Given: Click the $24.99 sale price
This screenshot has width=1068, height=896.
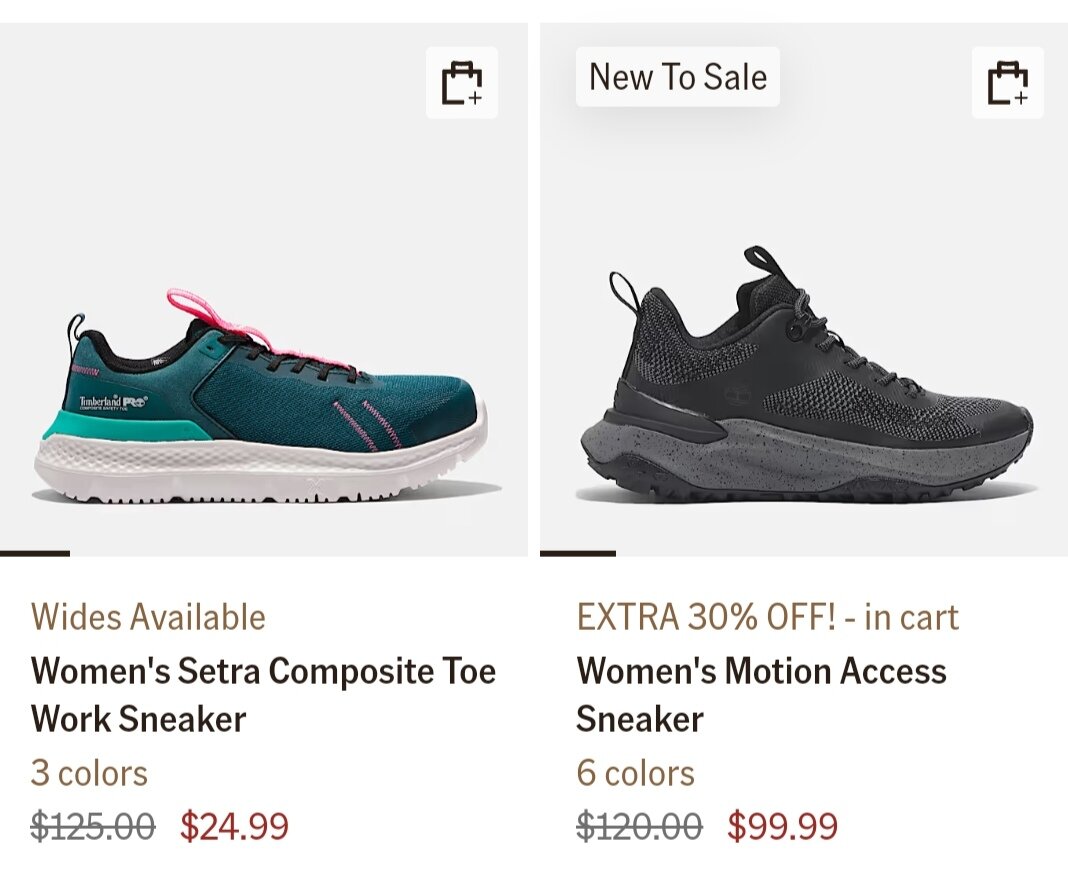Looking at the screenshot, I should [234, 827].
